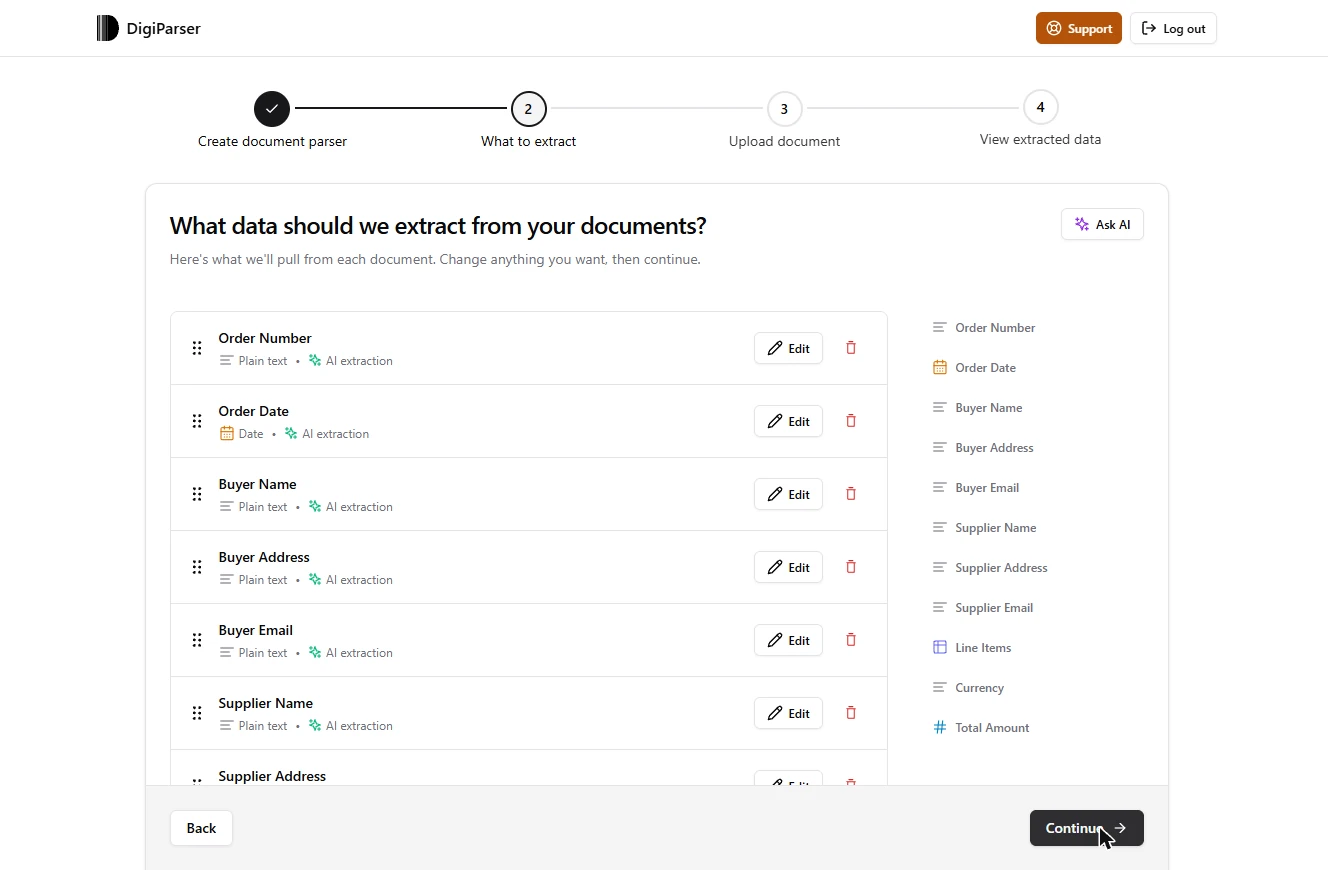Click the completed step one checkmark
The width and height of the screenshot is (1328, 870).
272,108
